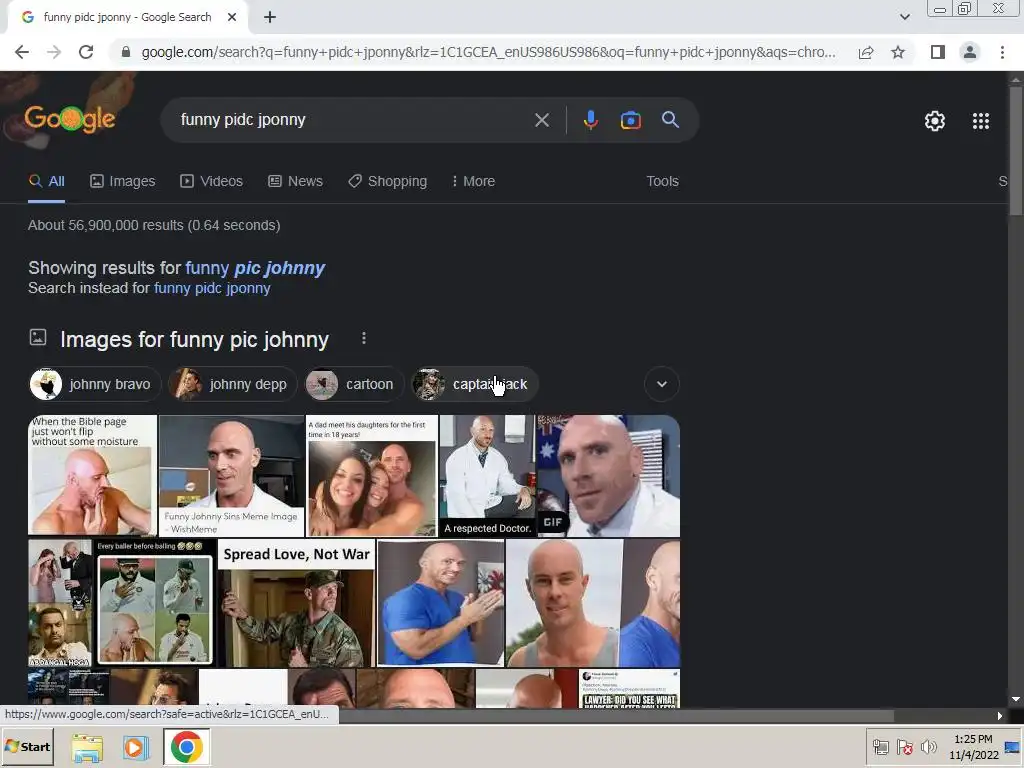Open the Chrome side panel

938,52
